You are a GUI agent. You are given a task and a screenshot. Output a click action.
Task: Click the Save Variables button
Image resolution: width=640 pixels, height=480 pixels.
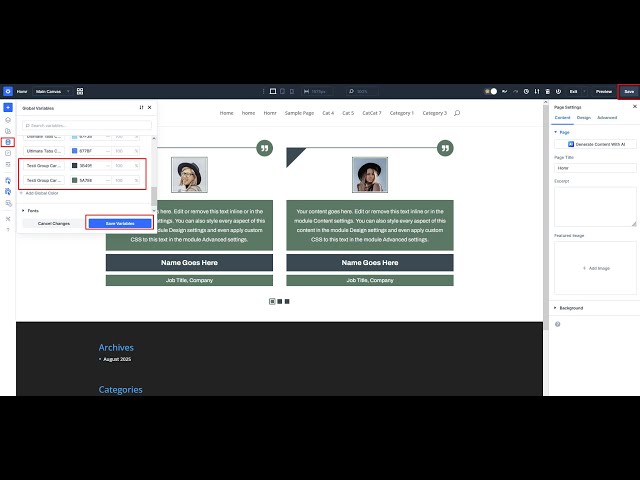point(120,224)
